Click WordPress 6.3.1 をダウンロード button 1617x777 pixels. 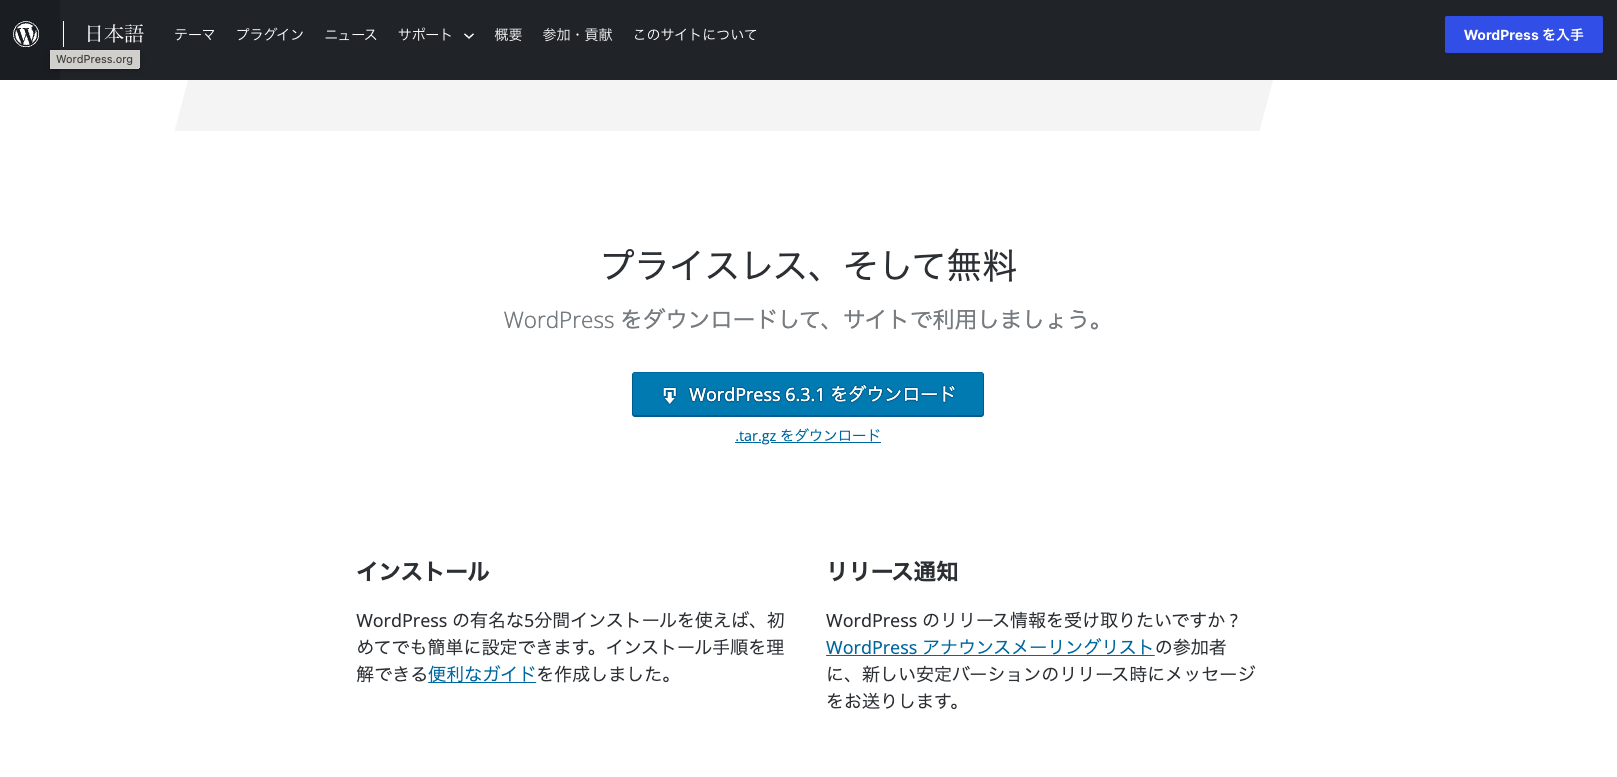pyautogui.click(x=808, y=394)
